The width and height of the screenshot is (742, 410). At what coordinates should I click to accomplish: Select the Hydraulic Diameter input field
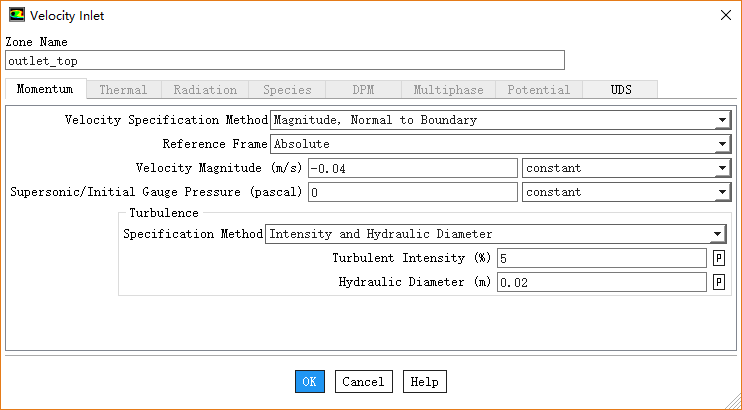tap(601, 282)
